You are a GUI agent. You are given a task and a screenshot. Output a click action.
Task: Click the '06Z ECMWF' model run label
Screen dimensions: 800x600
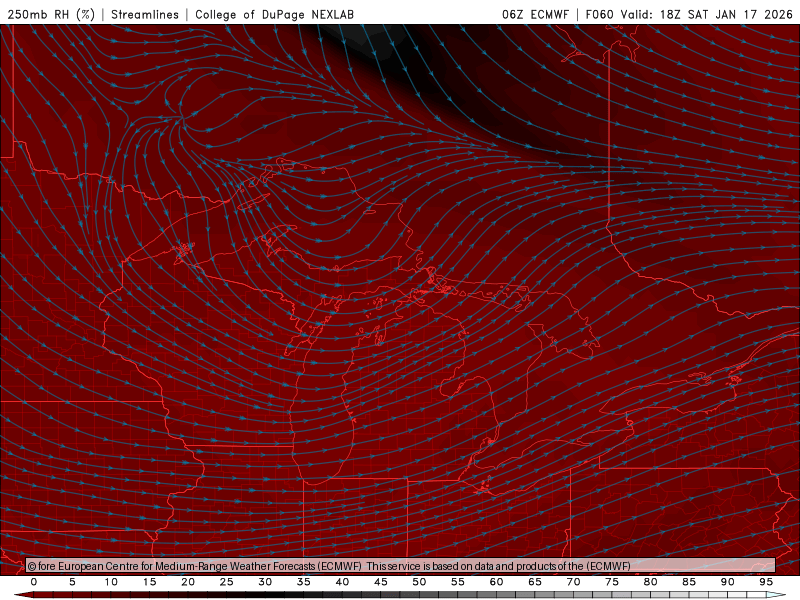pyautogui.click(x=535, y=14)
